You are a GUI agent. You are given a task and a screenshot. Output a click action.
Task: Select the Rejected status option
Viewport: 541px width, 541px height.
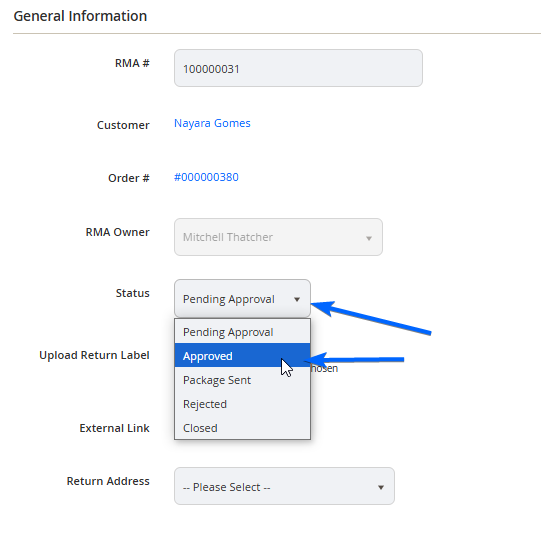coord(242,404)
